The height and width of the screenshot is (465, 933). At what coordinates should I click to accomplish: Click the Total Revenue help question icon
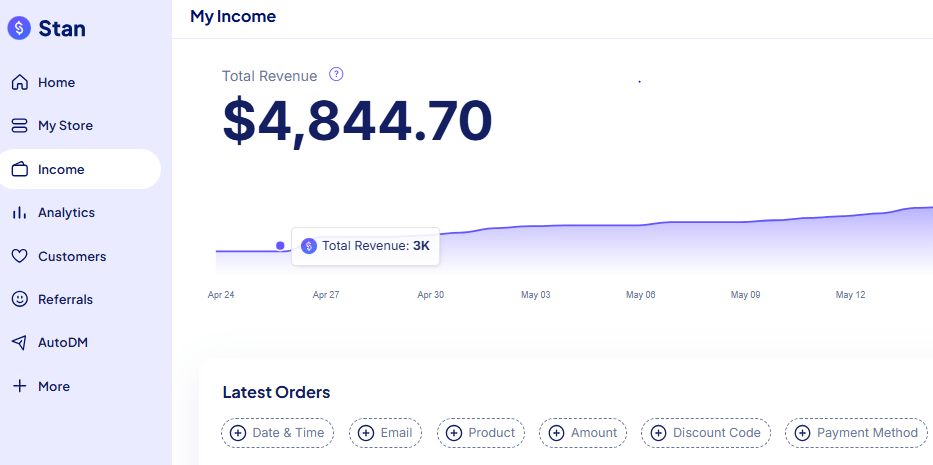[336, 74]
